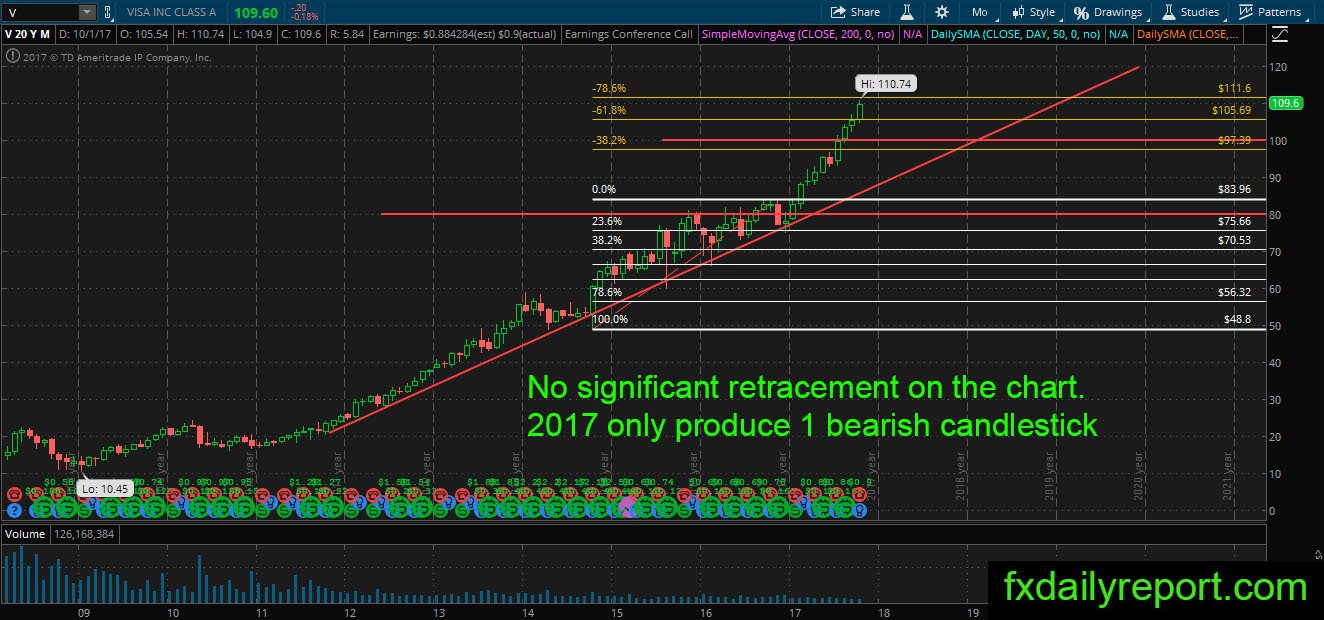Click the V 20 Y M chart label
The width and height of the screenshot is (1324, 620).
click(26, 34)
